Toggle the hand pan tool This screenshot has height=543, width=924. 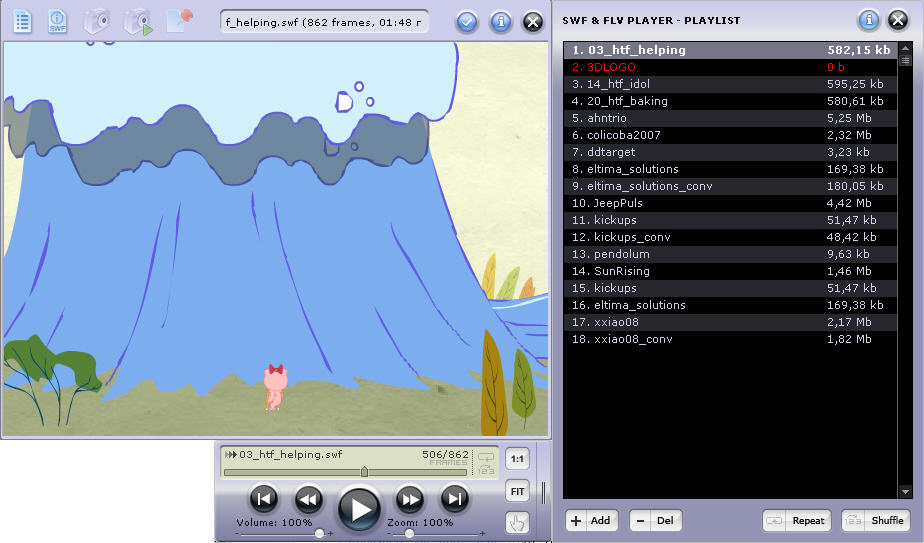pos(517,522)
